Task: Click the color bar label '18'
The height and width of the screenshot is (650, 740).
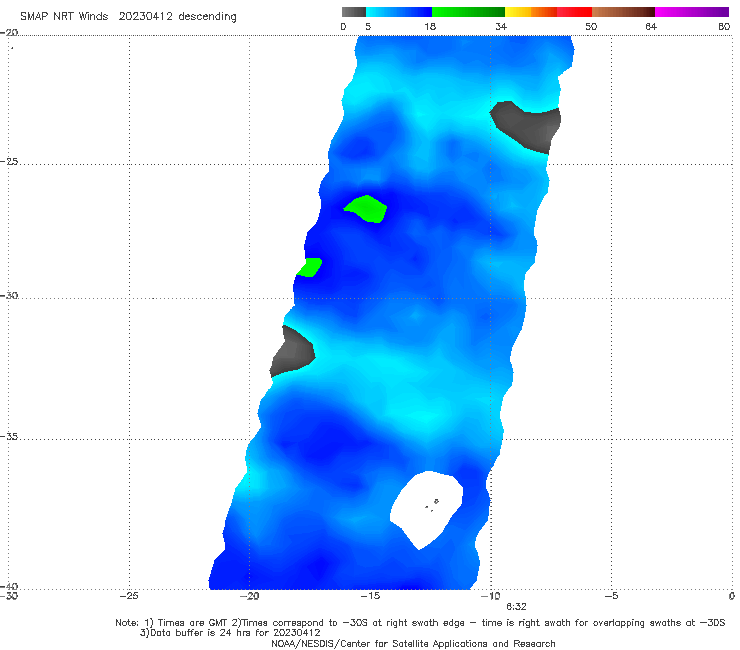Action: point(430,26)
